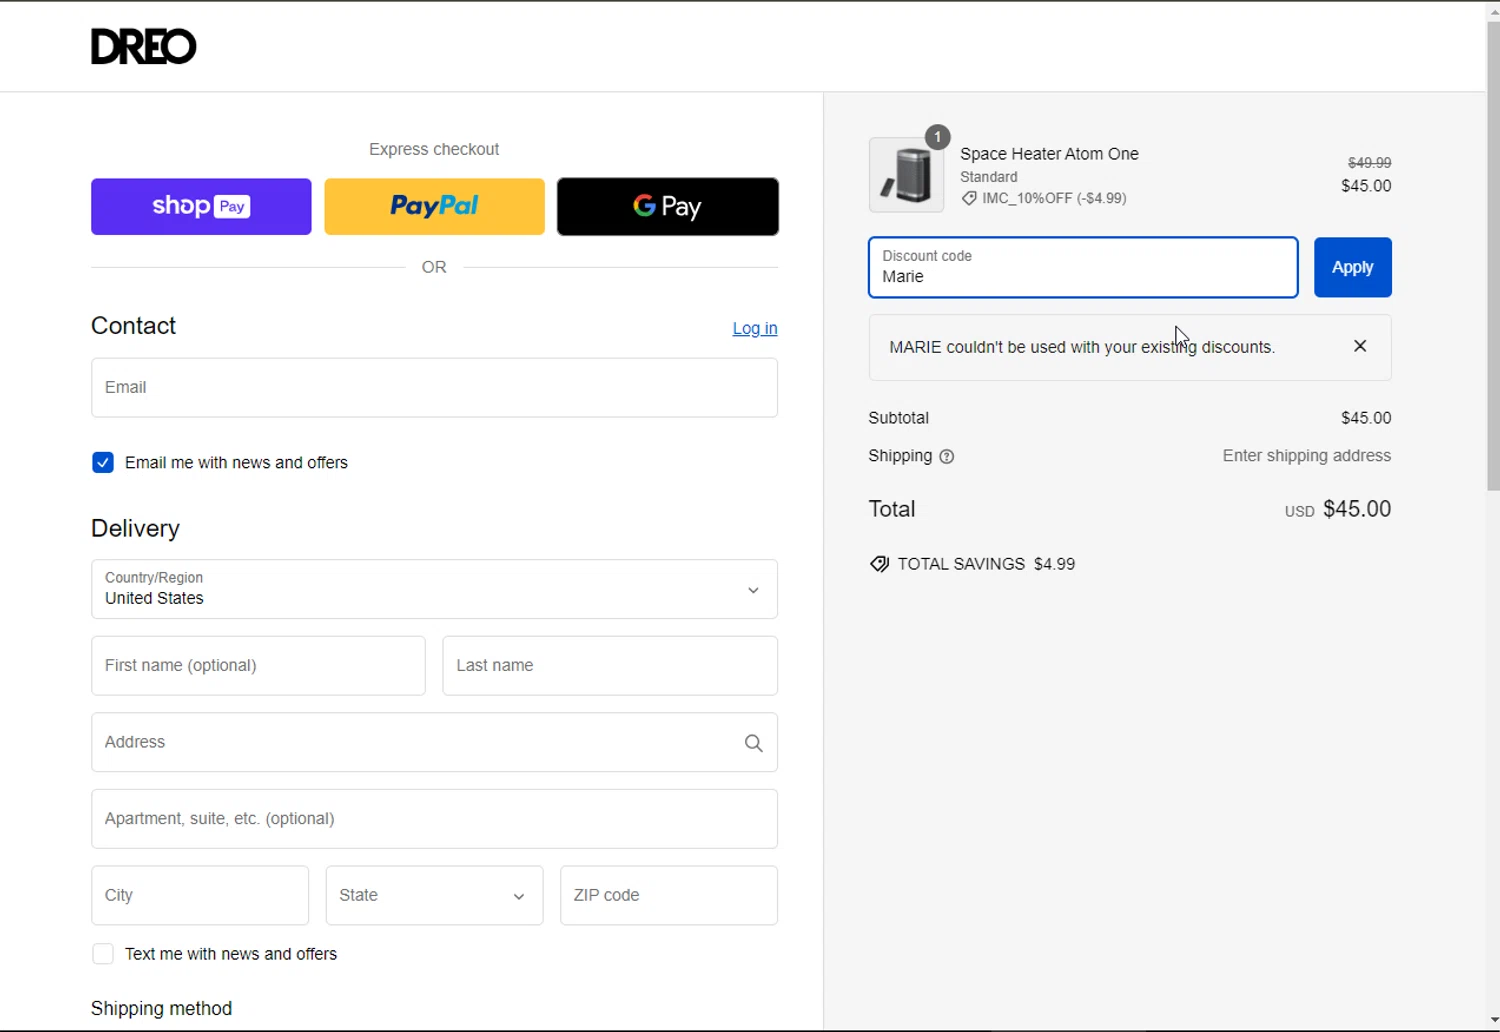Viewport: 1500px width, 1032px height.
Task: Click the Last name field
Action: 610,666
